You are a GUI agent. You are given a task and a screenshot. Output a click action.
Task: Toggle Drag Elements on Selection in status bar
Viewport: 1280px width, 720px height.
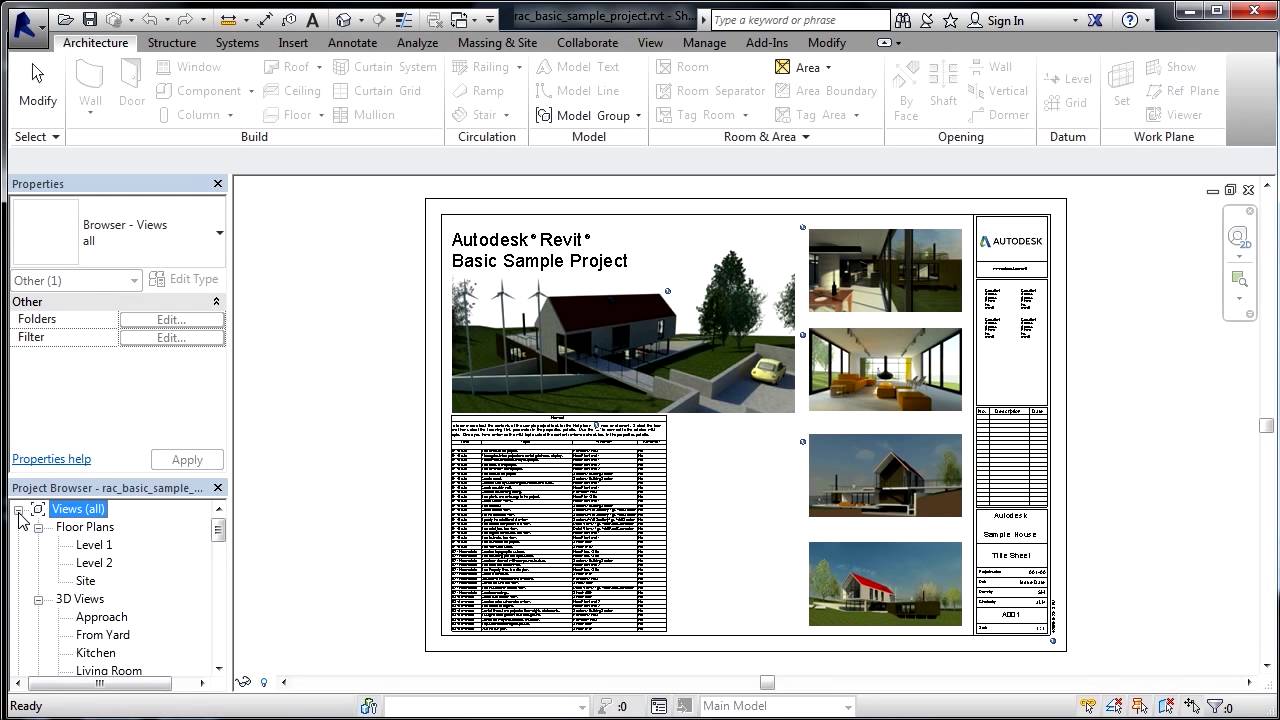tap(1192, 706)
